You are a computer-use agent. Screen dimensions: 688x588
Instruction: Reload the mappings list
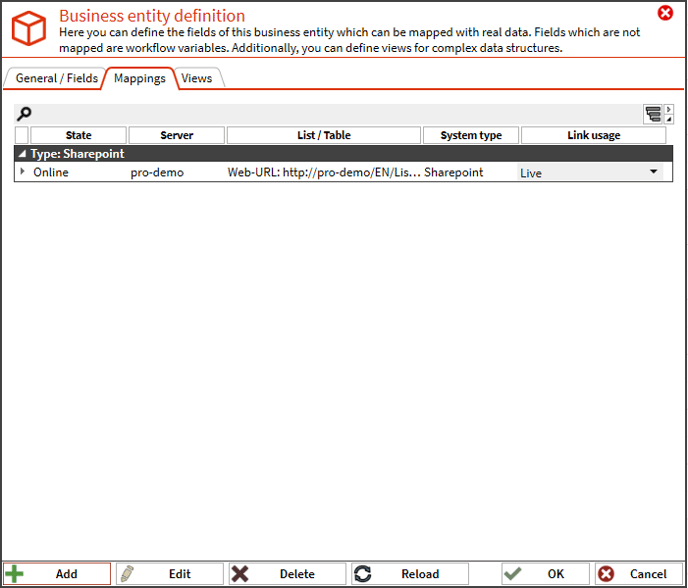[x=408, y=574]
